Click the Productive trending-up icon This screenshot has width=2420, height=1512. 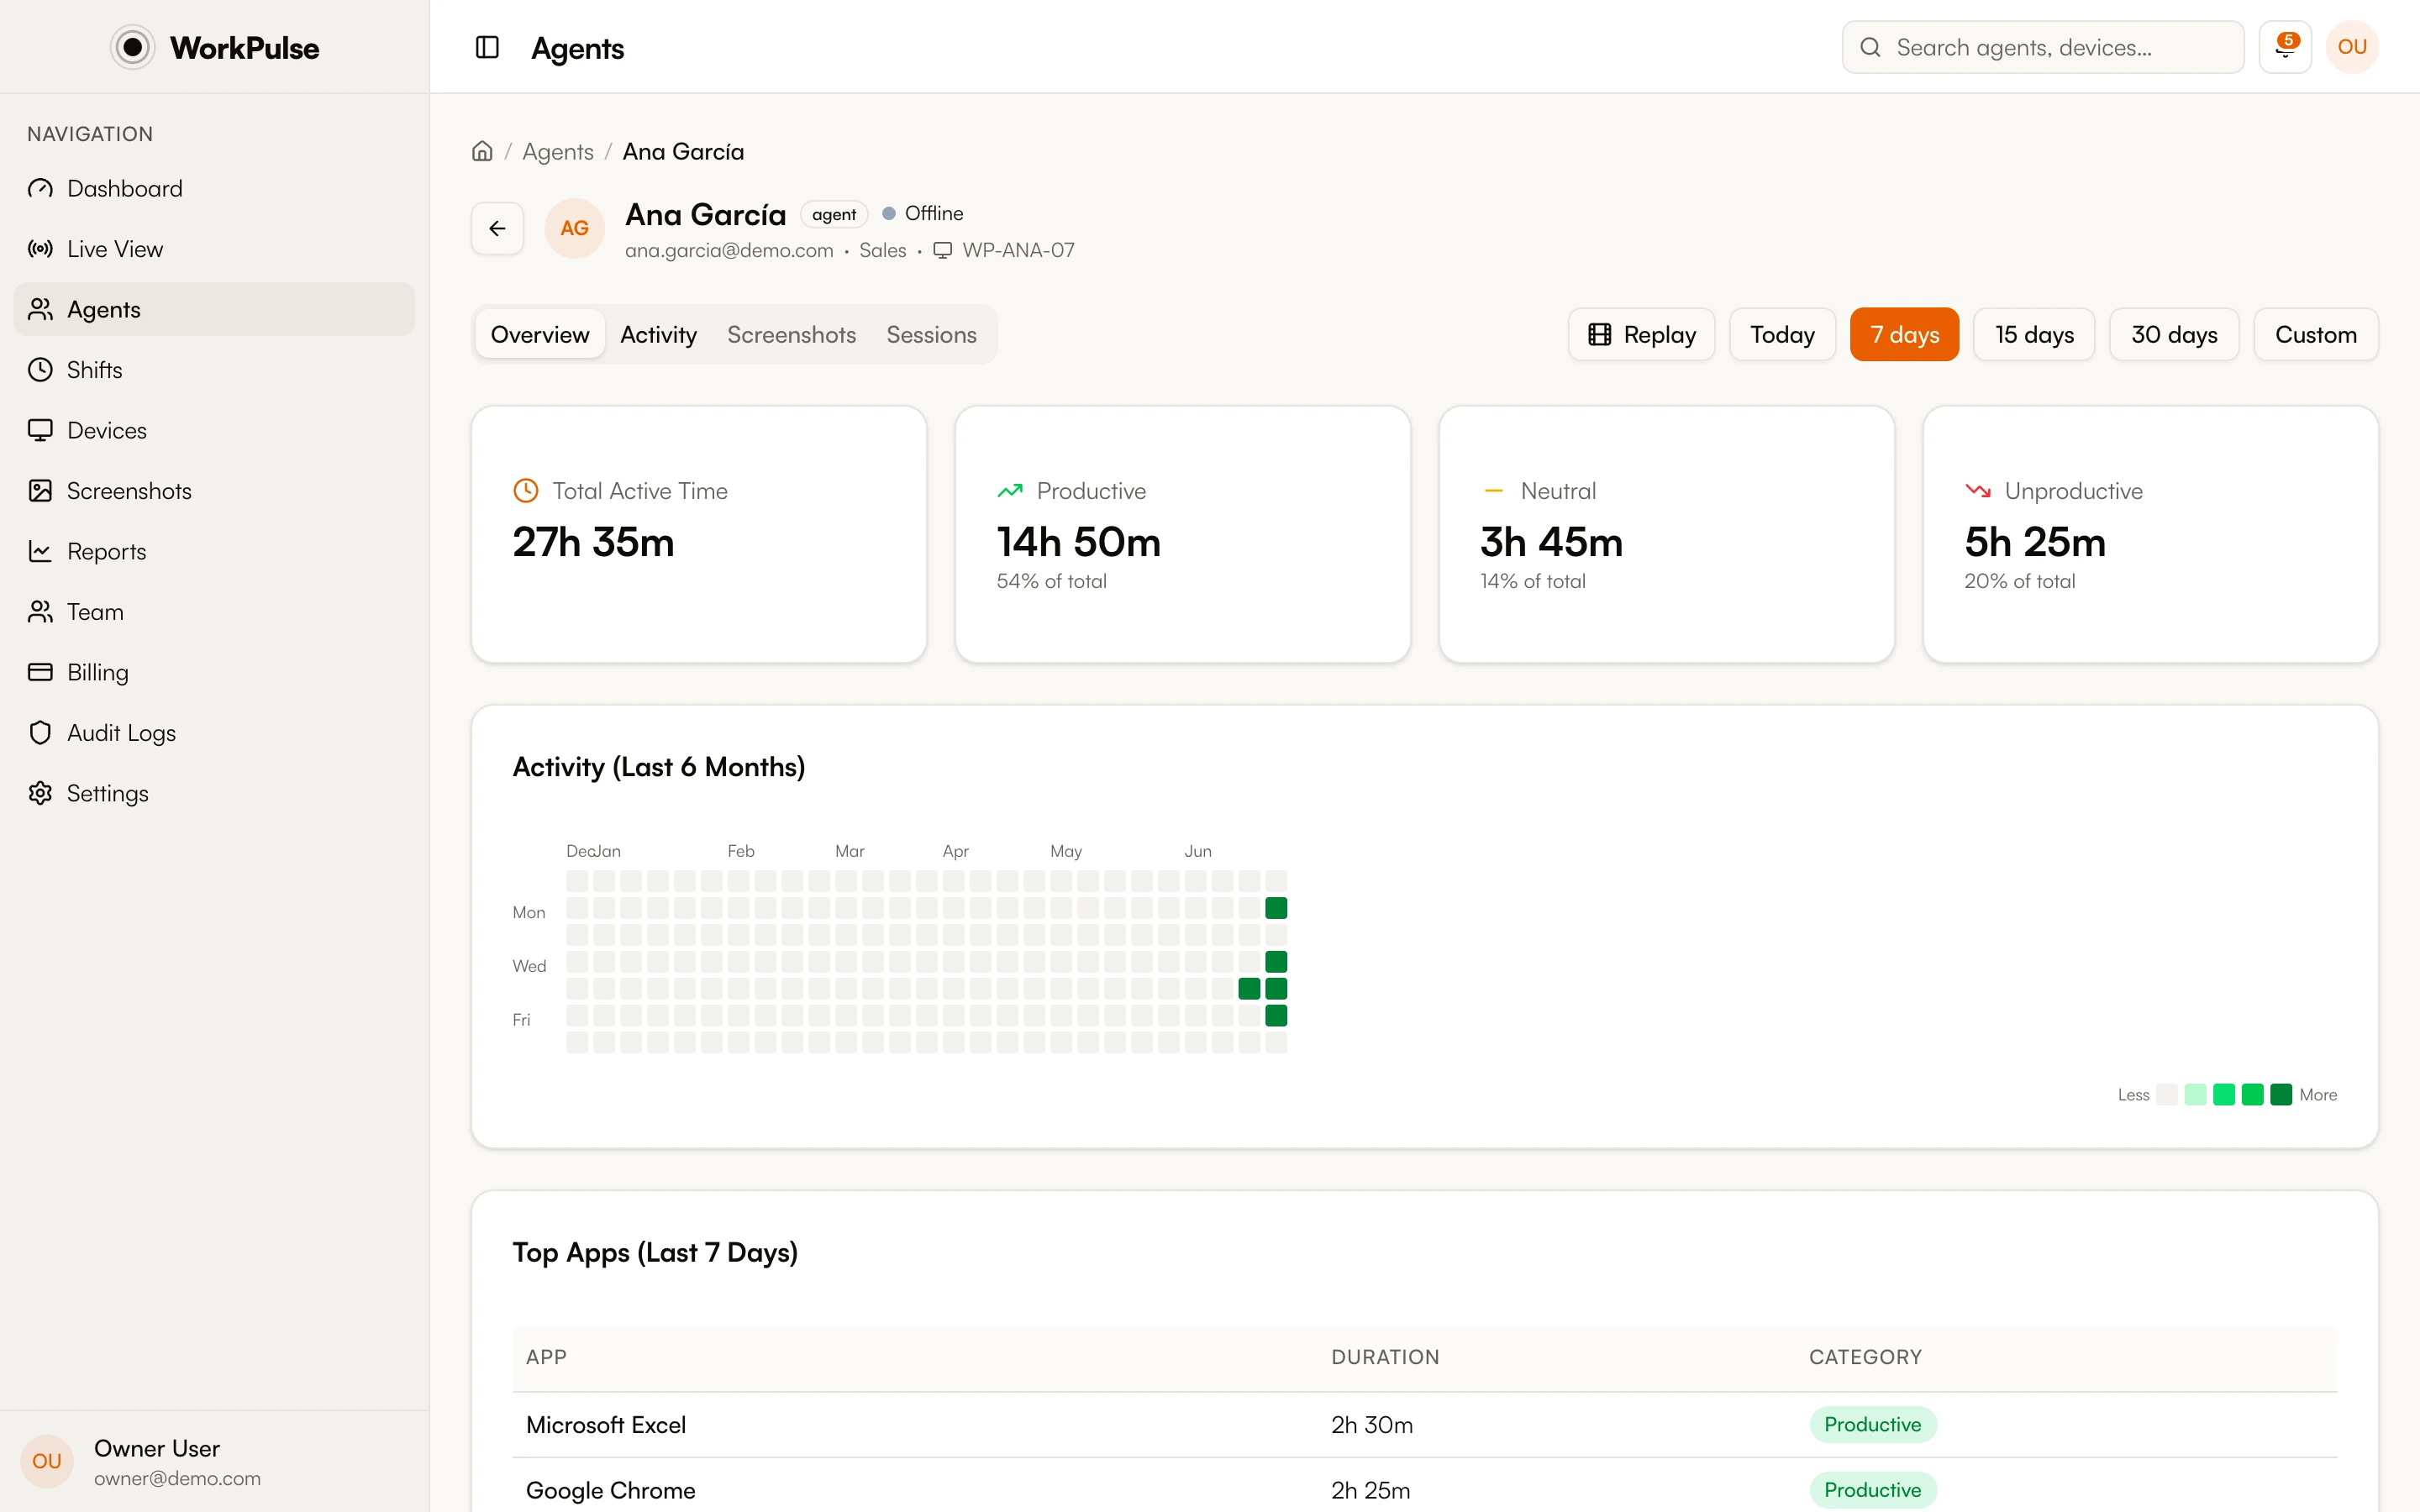[1010, 491]
